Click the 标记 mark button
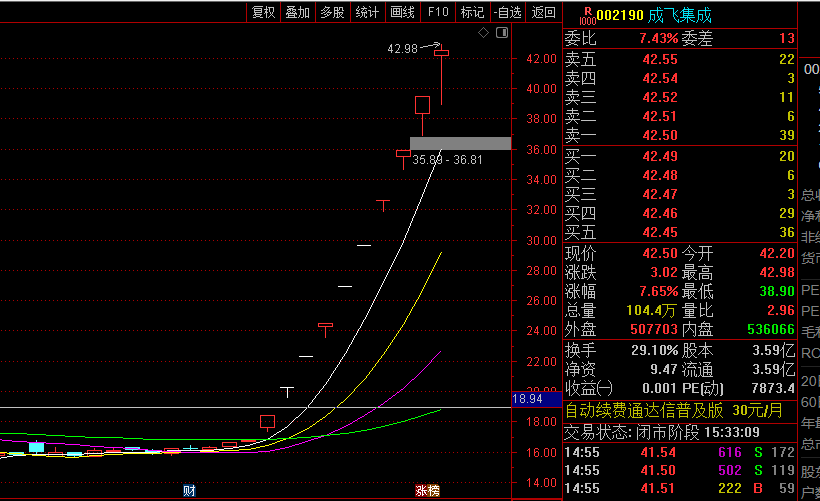This screenshot has width=820, height=501. pyautogui.click(x=472, y=12)
